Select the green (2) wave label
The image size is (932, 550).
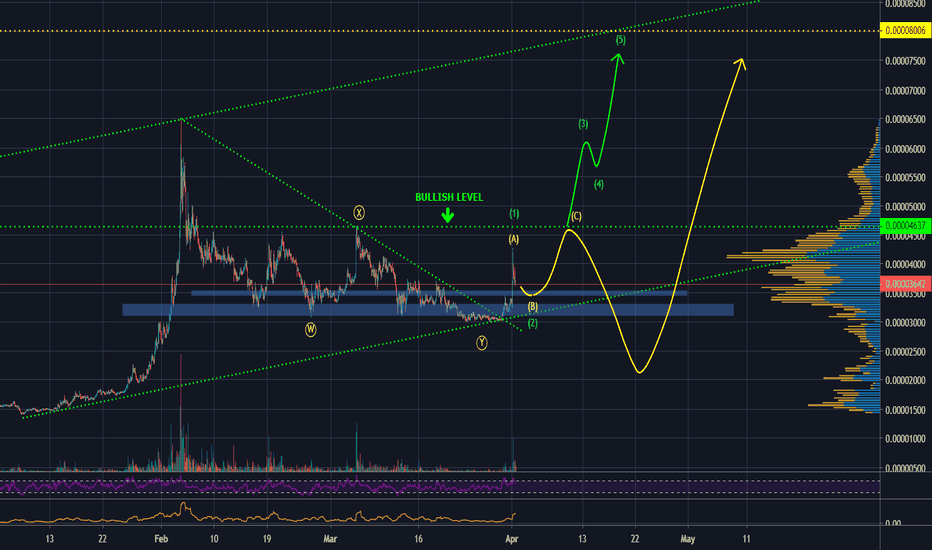coord(533,323)
